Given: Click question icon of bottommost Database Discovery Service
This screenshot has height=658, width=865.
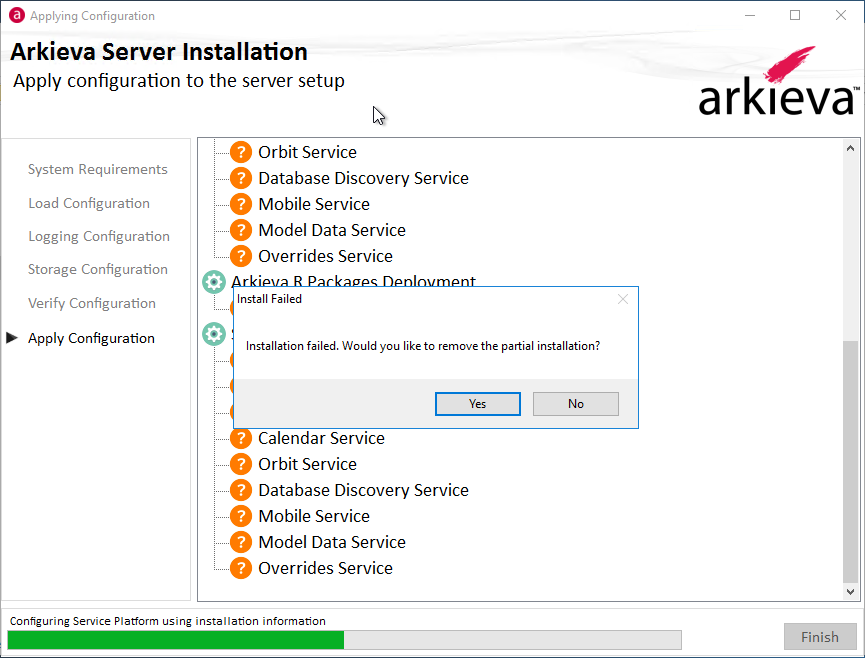Looking at the screenshot, I should tap(241, 490).
